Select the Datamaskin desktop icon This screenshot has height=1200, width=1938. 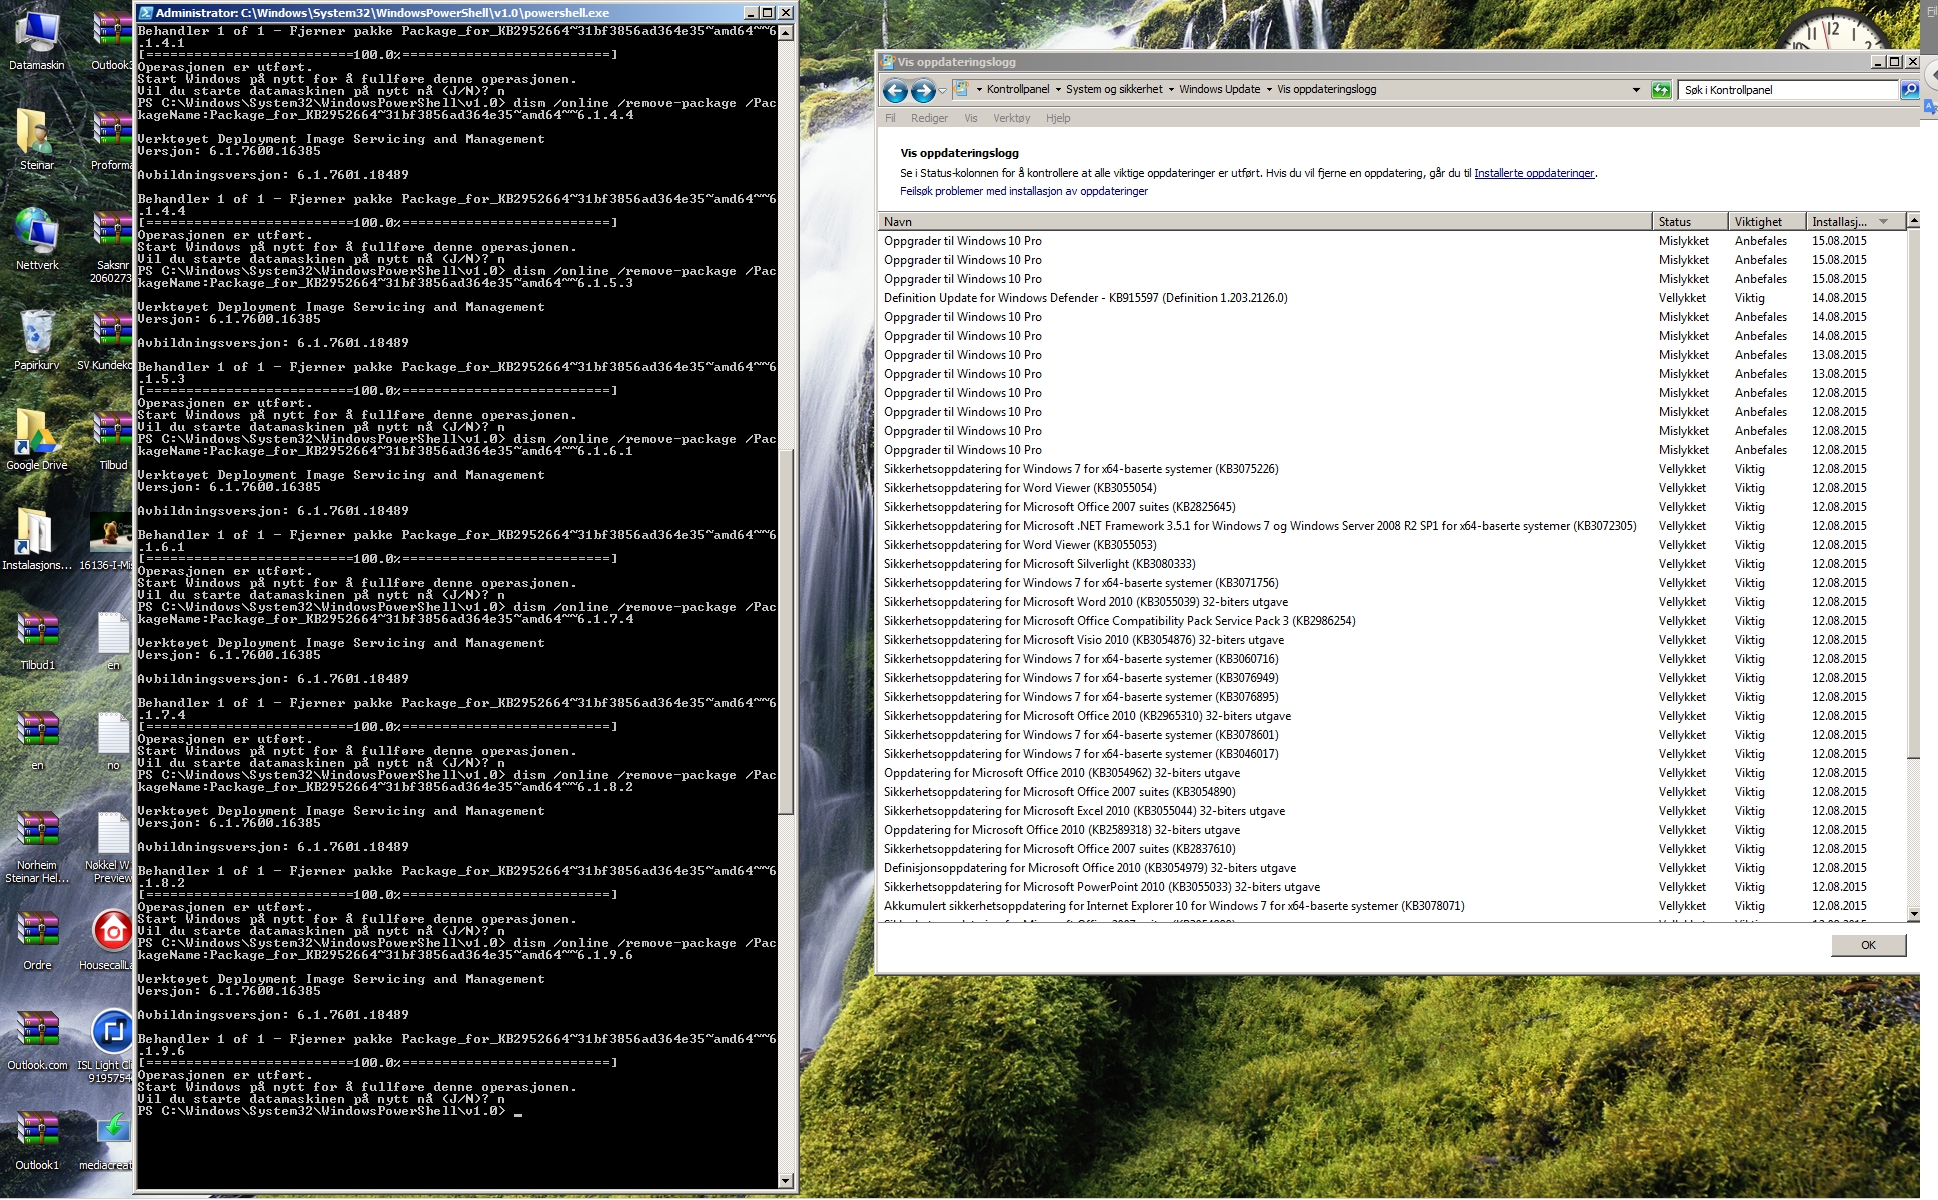(x=37, y=40)
